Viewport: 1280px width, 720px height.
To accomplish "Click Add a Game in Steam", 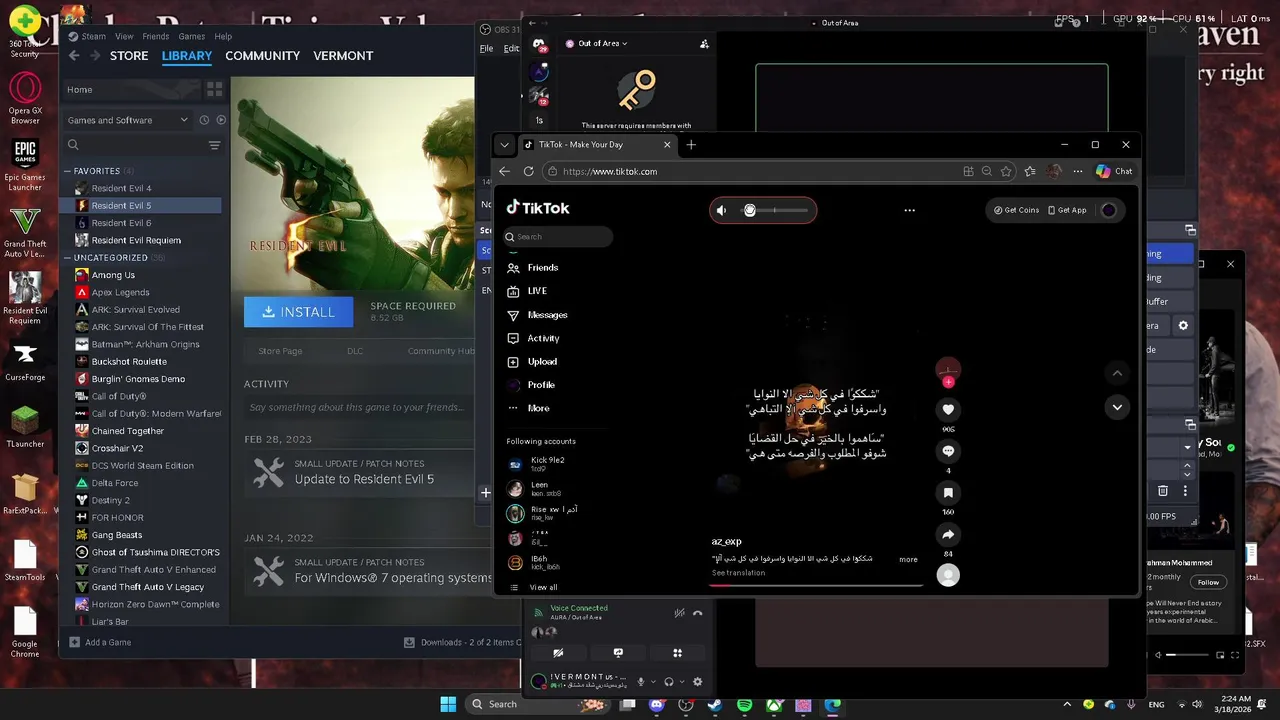I will point(100,642).
